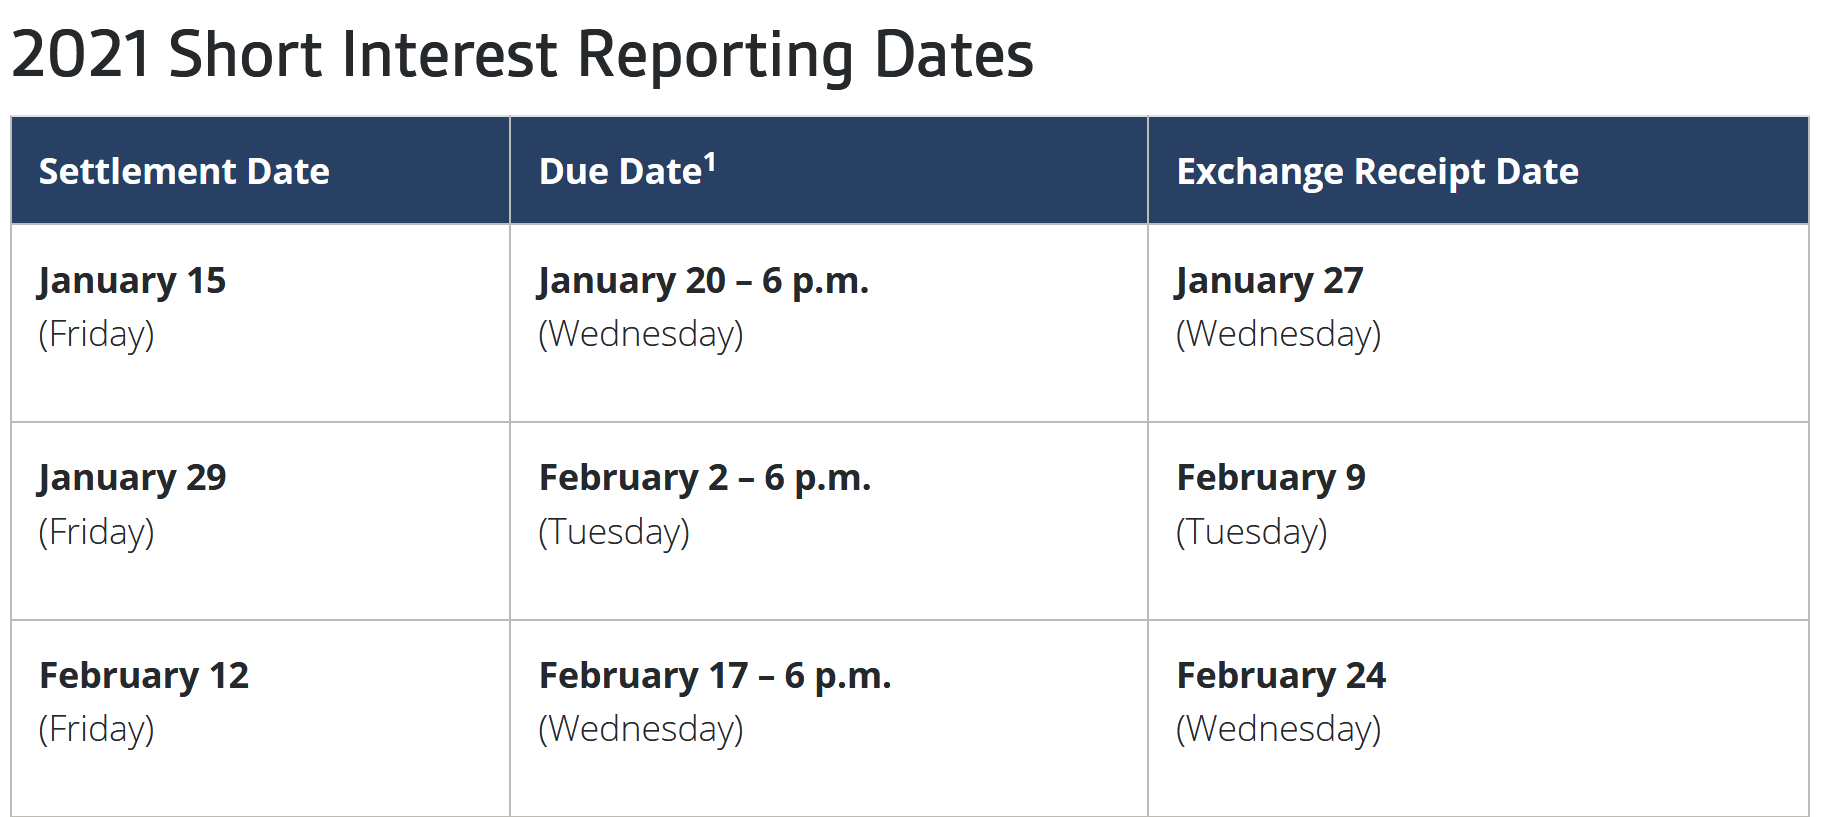Click the Settlement Date column header
The height and width of the screenshot is (817, 1828).
[184, 172]
